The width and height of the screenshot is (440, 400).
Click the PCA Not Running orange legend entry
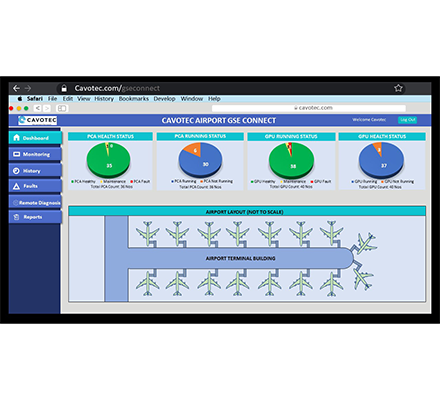[216, 181]
